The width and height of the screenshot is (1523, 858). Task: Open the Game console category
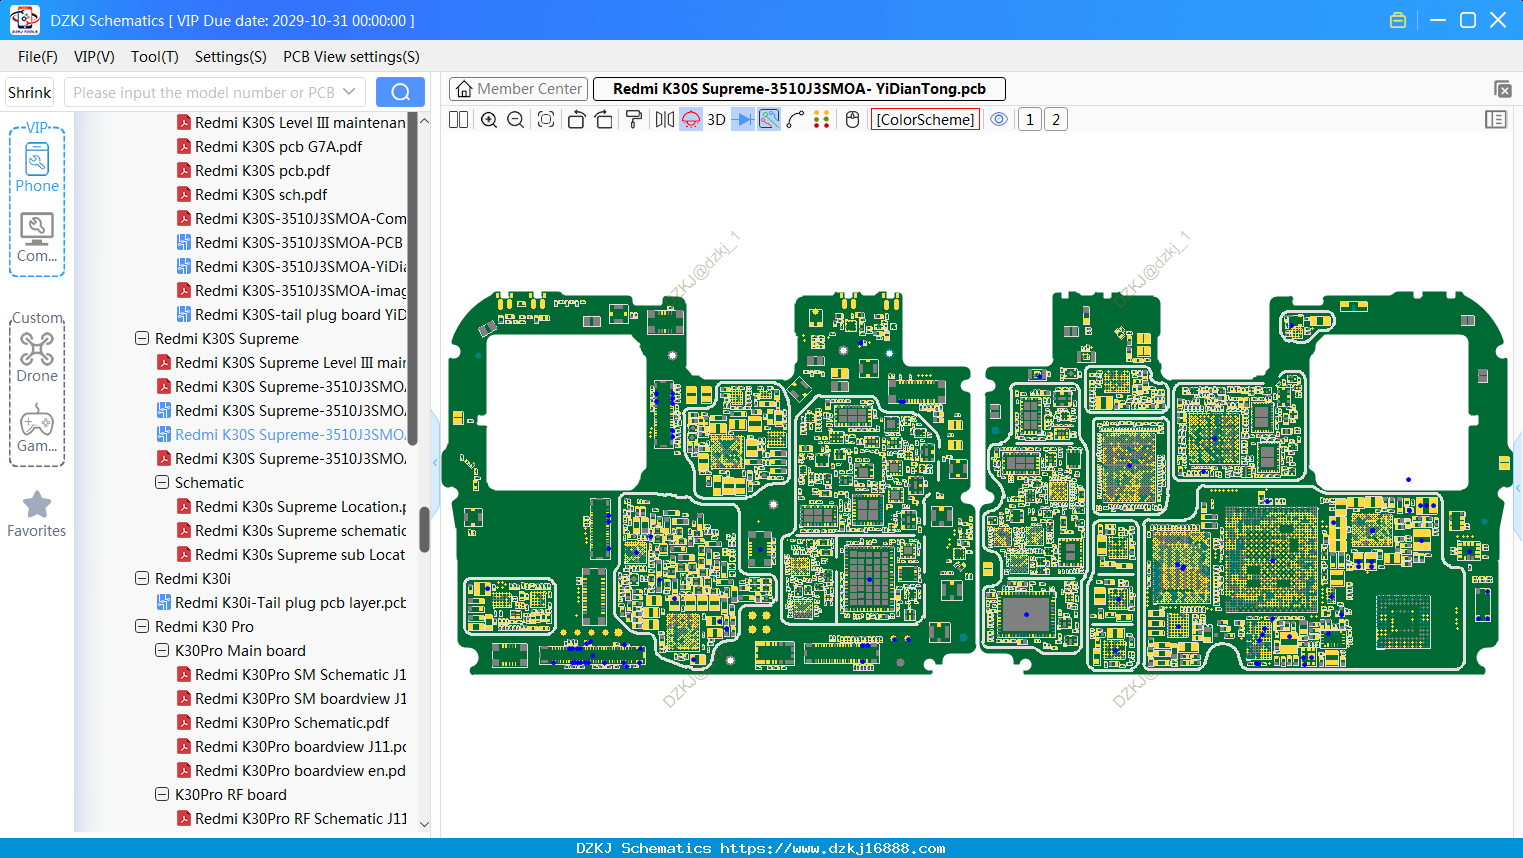point(37,428)
